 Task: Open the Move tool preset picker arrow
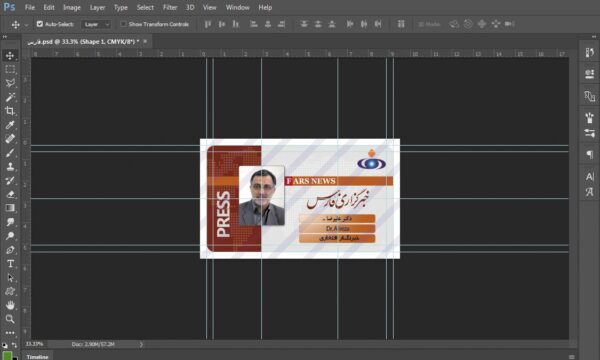pyautogui.click(x=26, y=24)
